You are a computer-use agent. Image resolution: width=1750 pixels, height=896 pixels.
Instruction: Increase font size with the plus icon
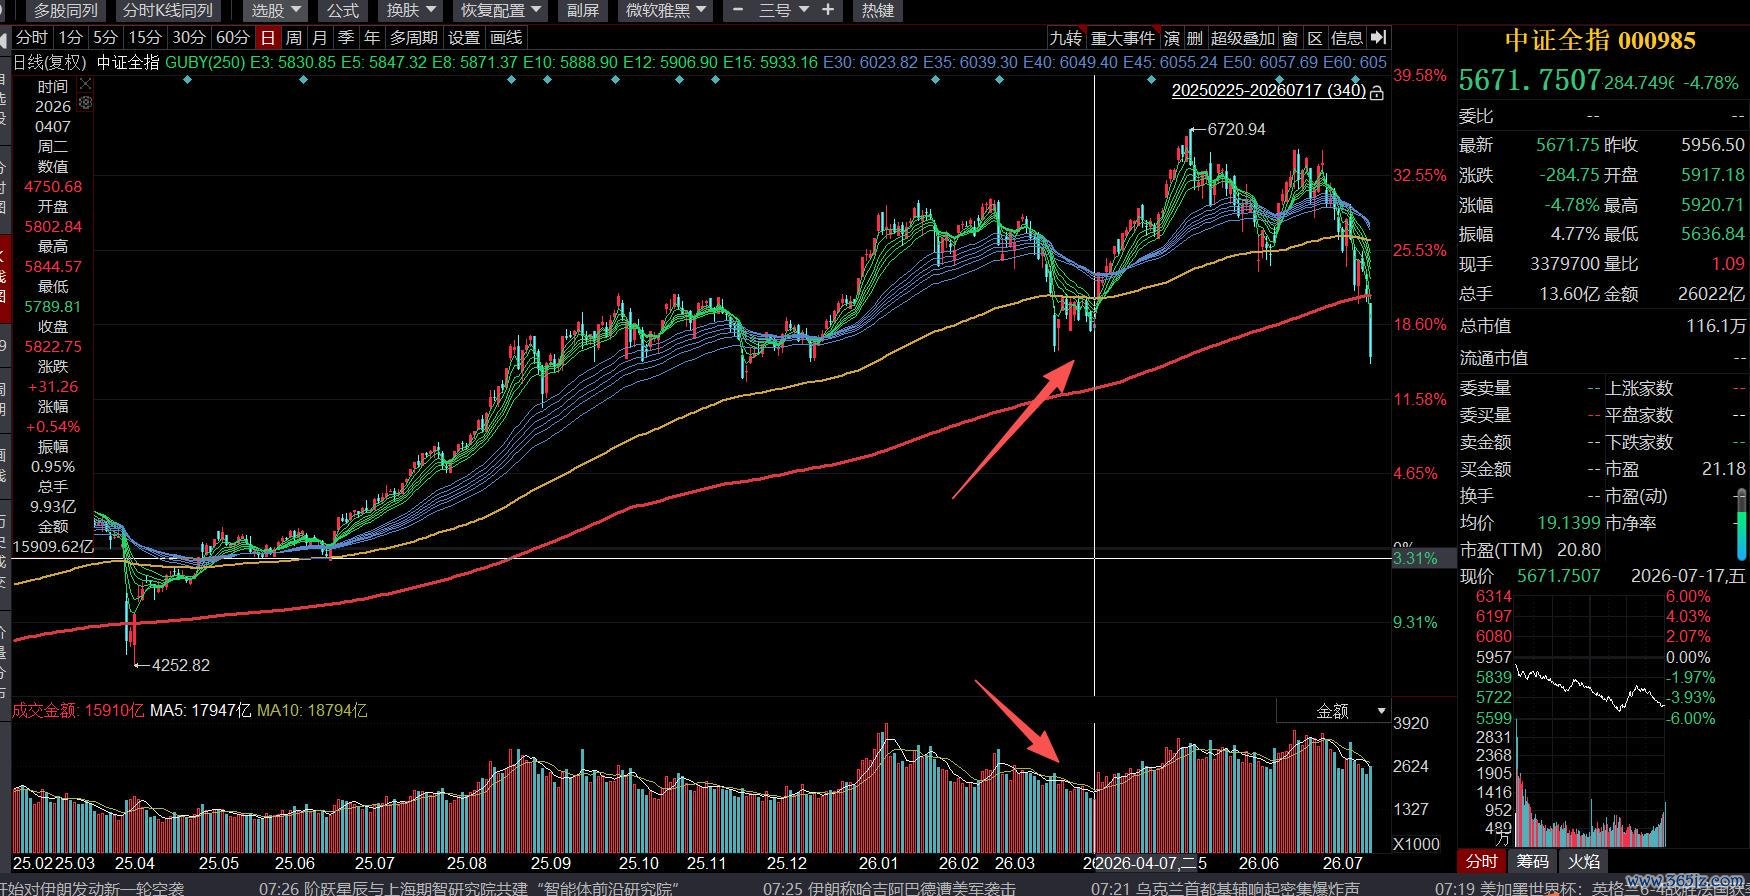828,10
